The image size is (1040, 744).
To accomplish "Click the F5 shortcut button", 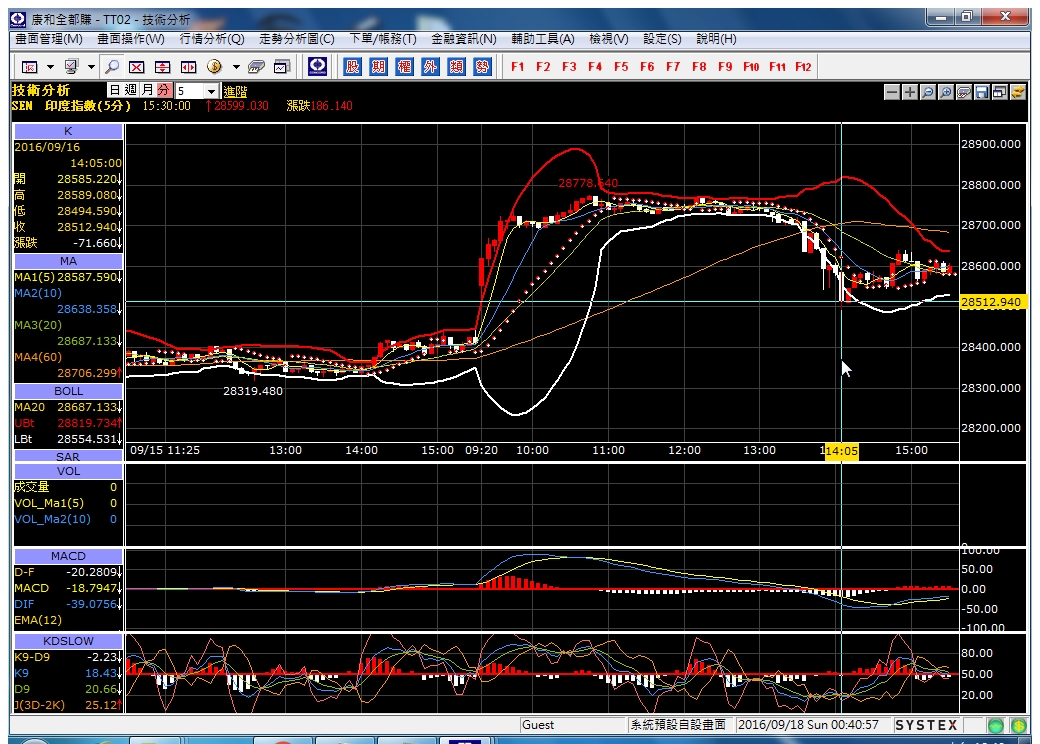I will pyautogui.click(x=621, y=67).
